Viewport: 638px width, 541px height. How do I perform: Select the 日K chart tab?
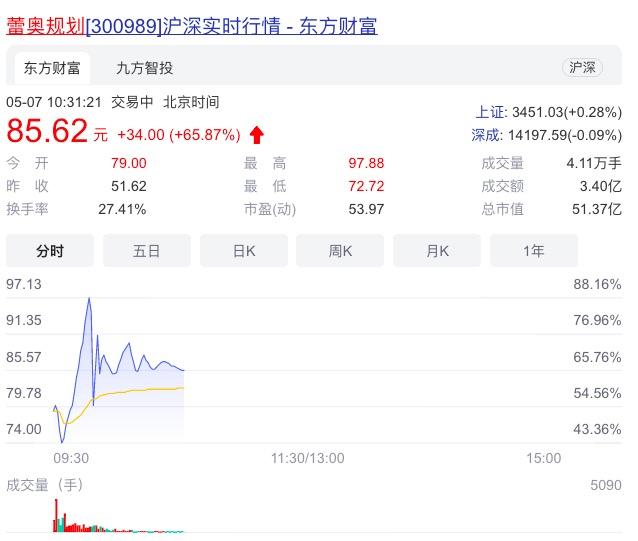(x=244, y=251)
